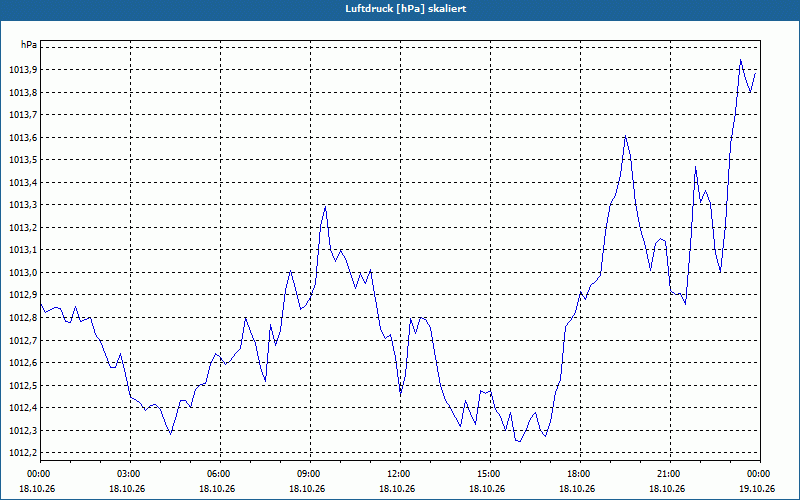This screenshot has height=500, width=800.
Task: Select the 1013,8 y-axis label
Action: pyautogui.click(x=23, y=92)
